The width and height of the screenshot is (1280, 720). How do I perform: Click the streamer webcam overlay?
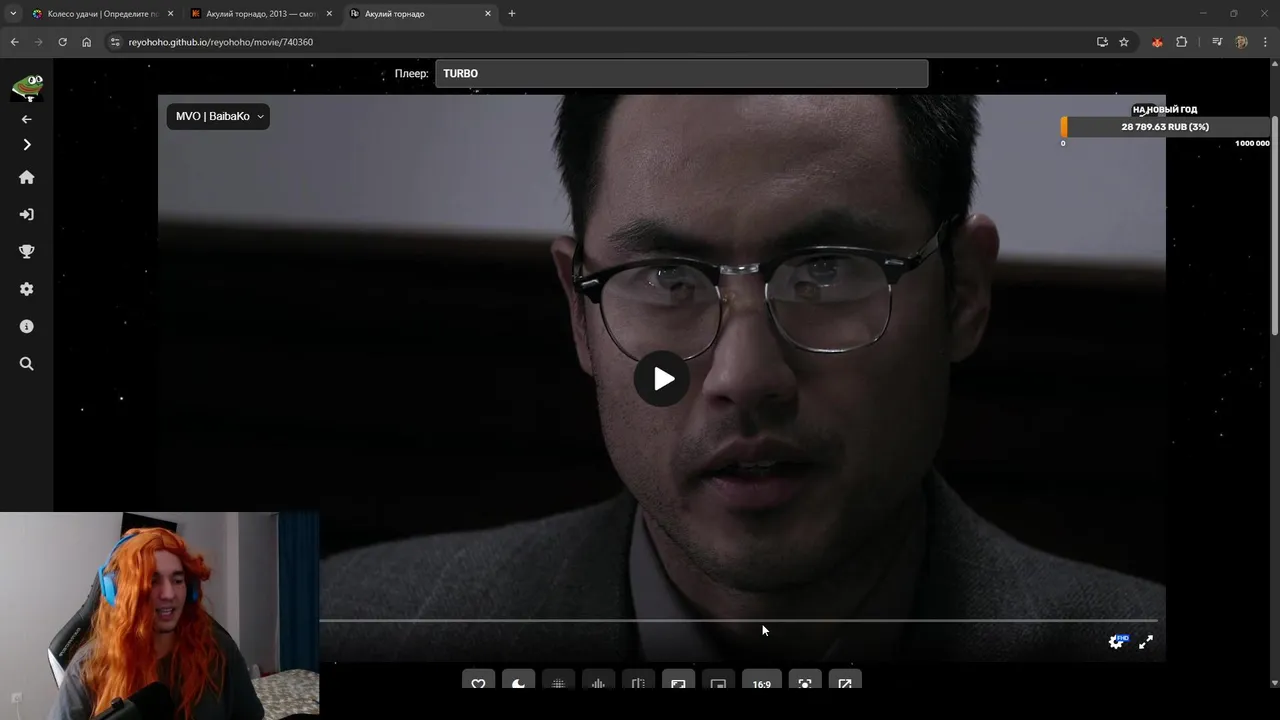pyautogui.click(x=160, y=616)
